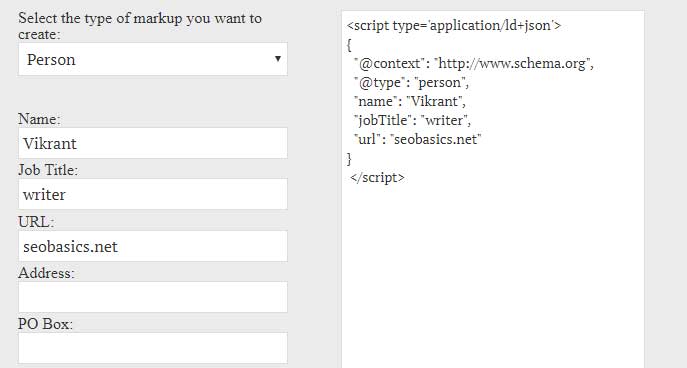Click the generated JSON-LD code output area
This screenshot has height=368, width=687.
coord(493,189)
